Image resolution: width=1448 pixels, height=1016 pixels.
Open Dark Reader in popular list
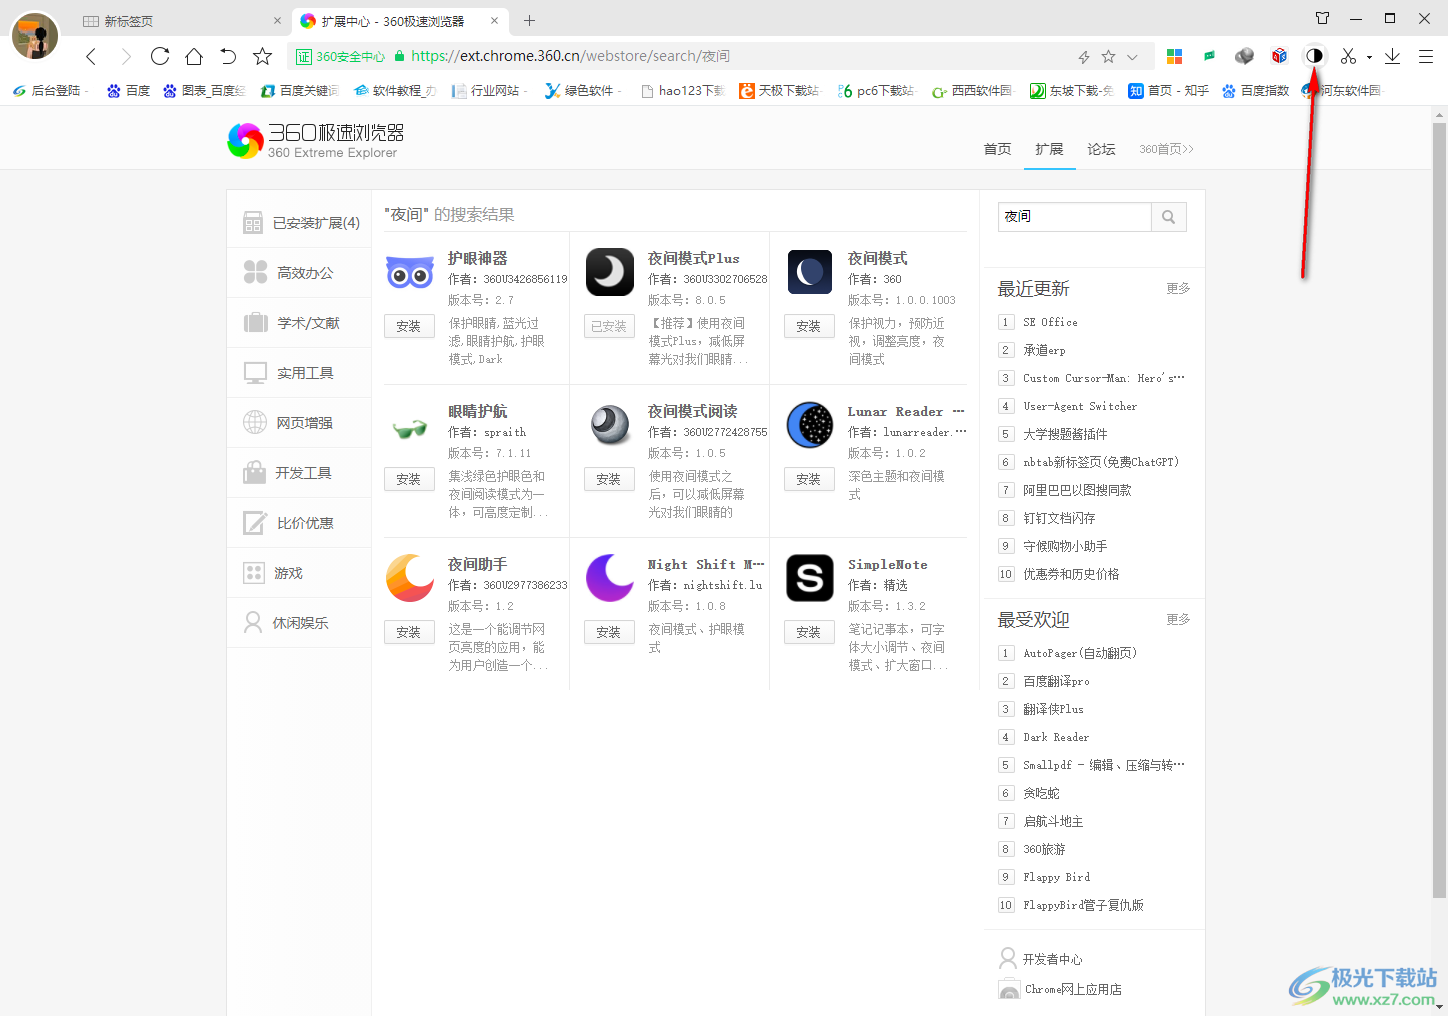(1056, 737)
